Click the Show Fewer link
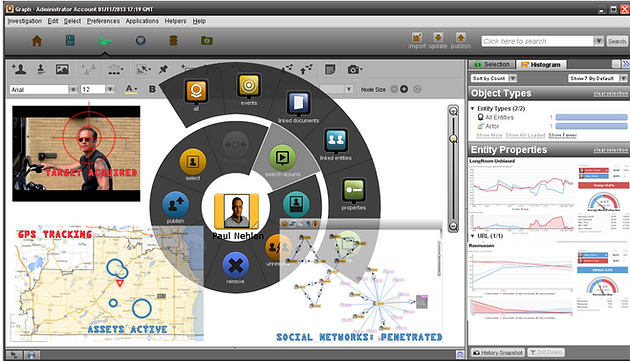 tap(562, 135)
